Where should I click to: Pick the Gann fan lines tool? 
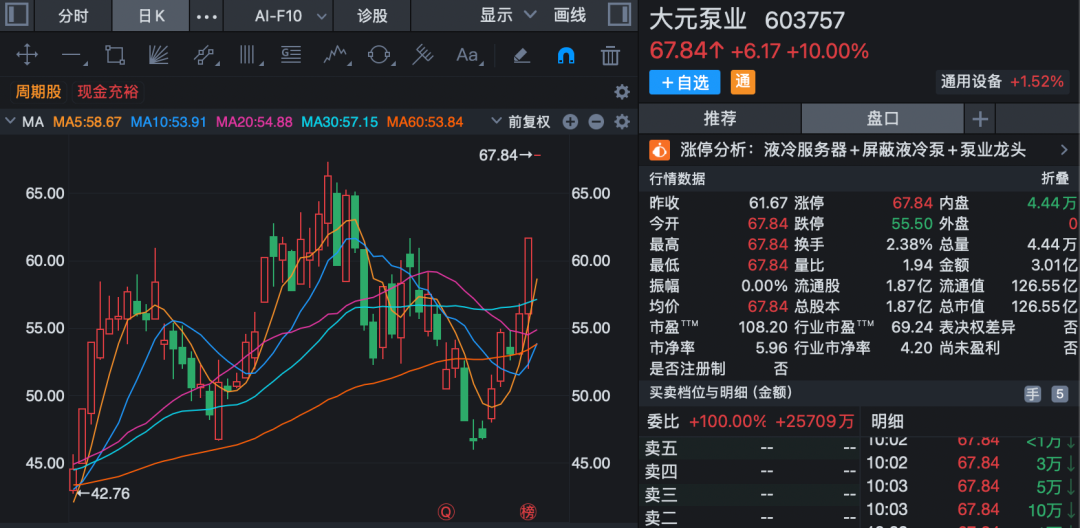159,54
